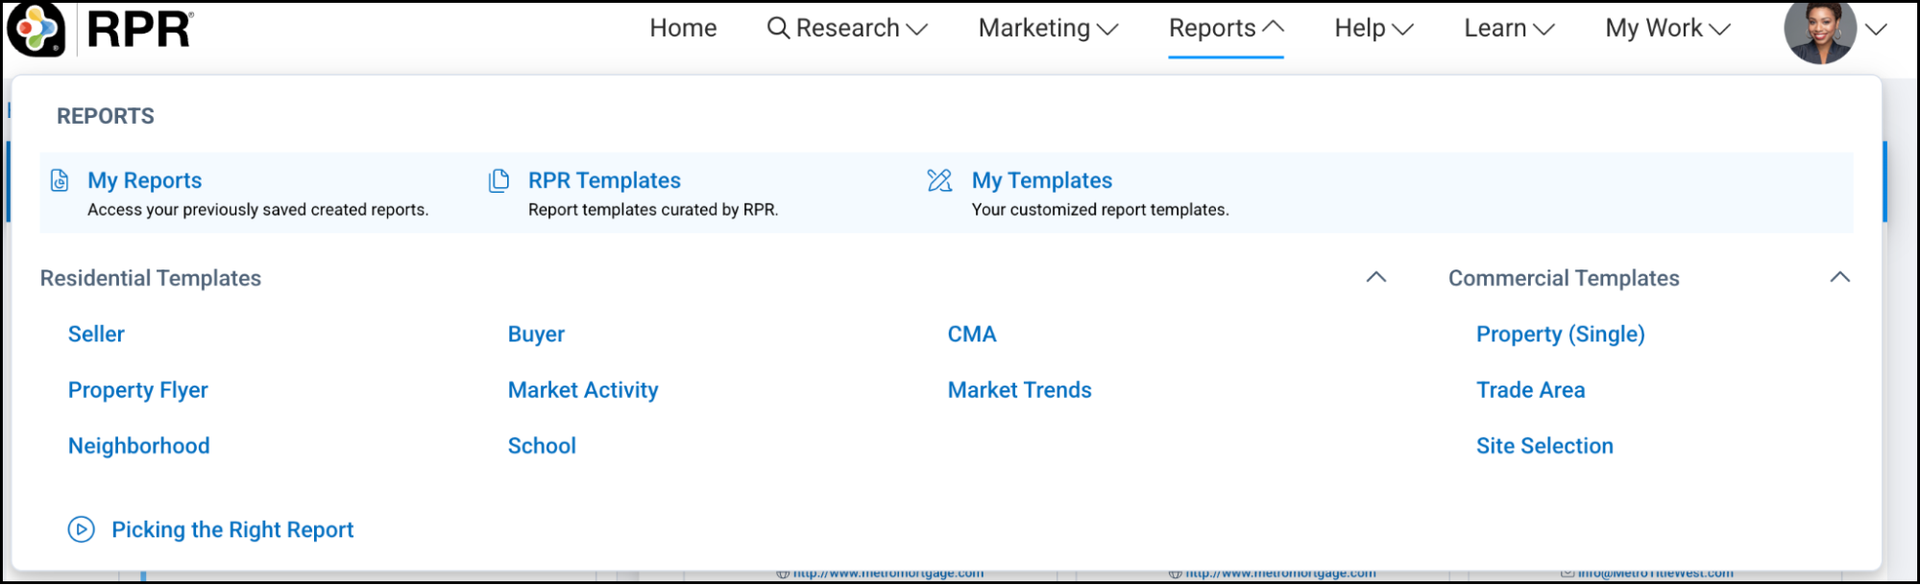
Task: Open the My Work menu
Action: pyautogui.click(x=1667, y=28)
